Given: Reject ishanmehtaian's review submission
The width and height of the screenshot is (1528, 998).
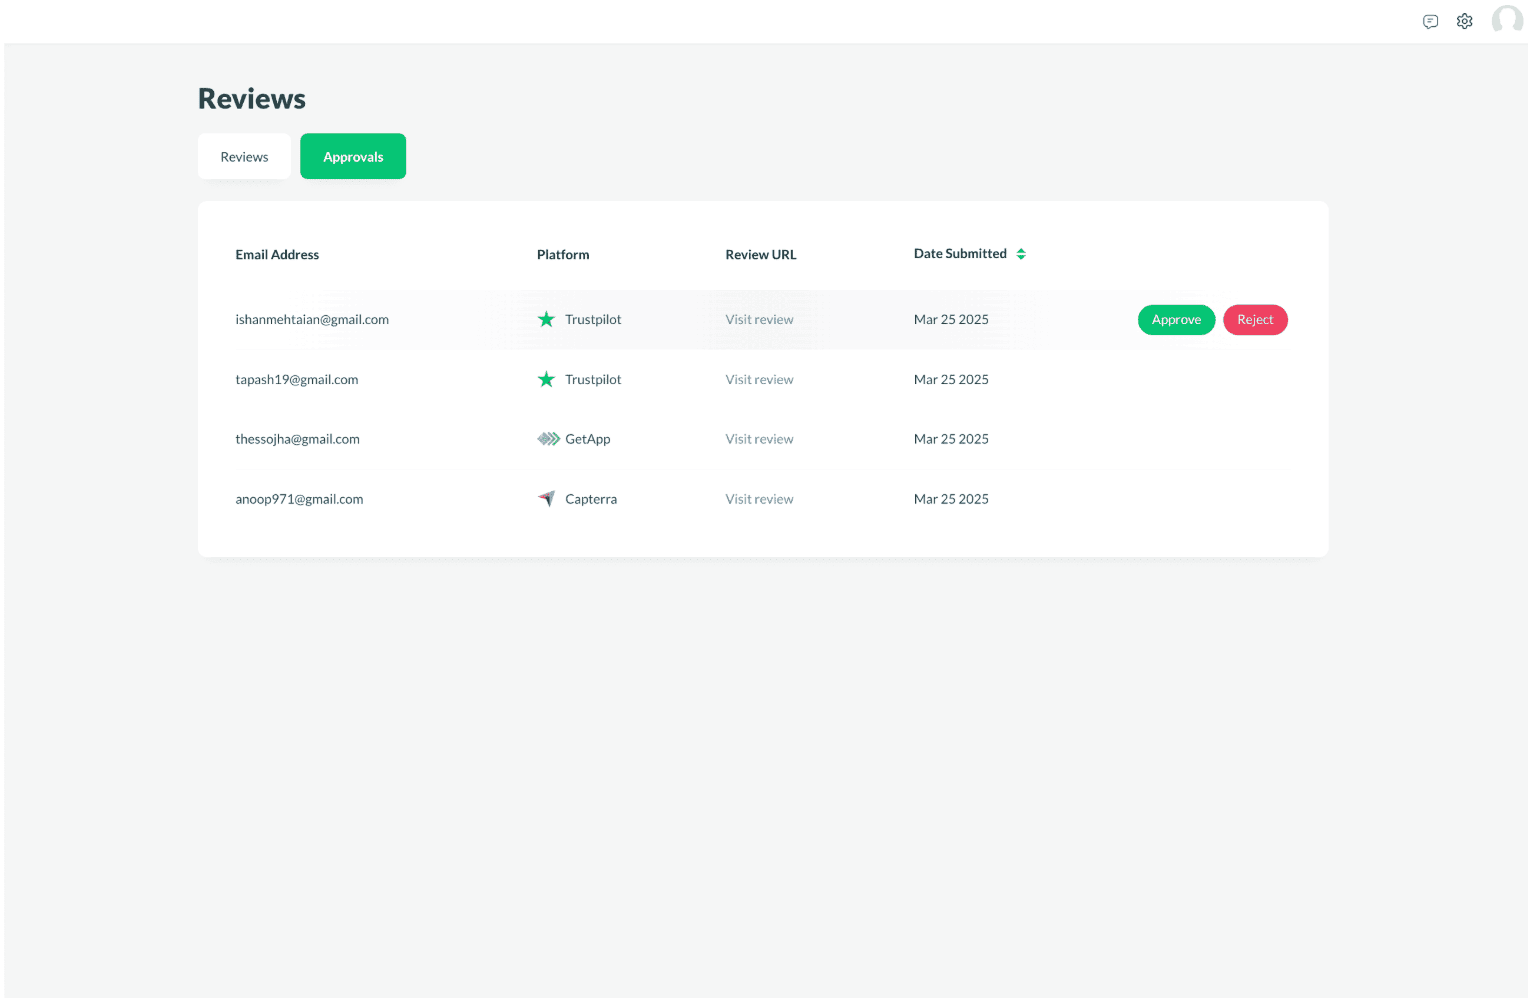Looking at the screenshot, I should pos(1255,319).
